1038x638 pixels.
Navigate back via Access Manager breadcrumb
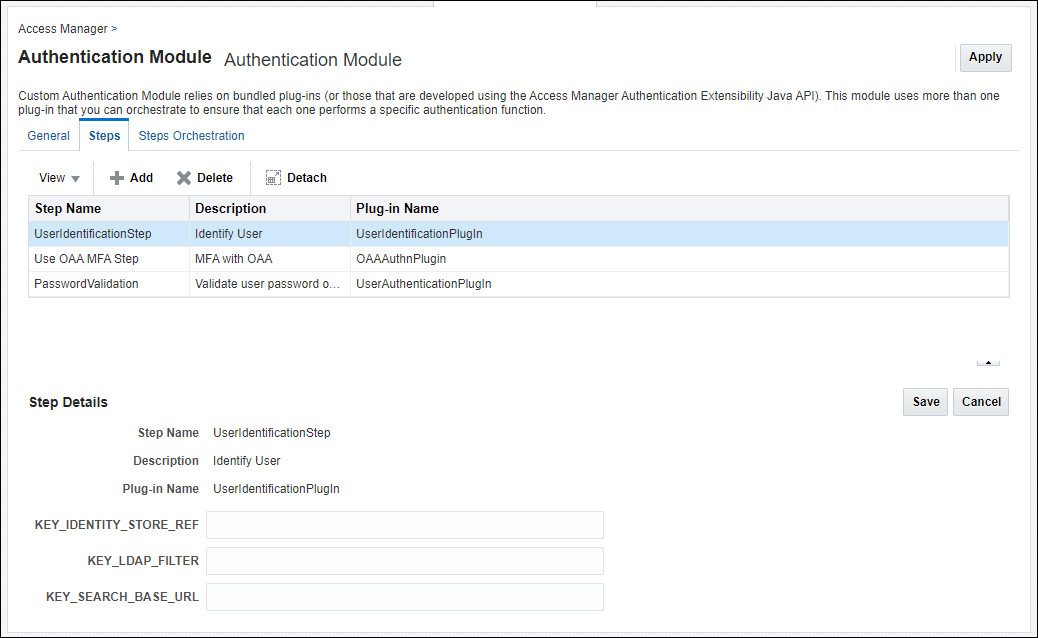61,29
